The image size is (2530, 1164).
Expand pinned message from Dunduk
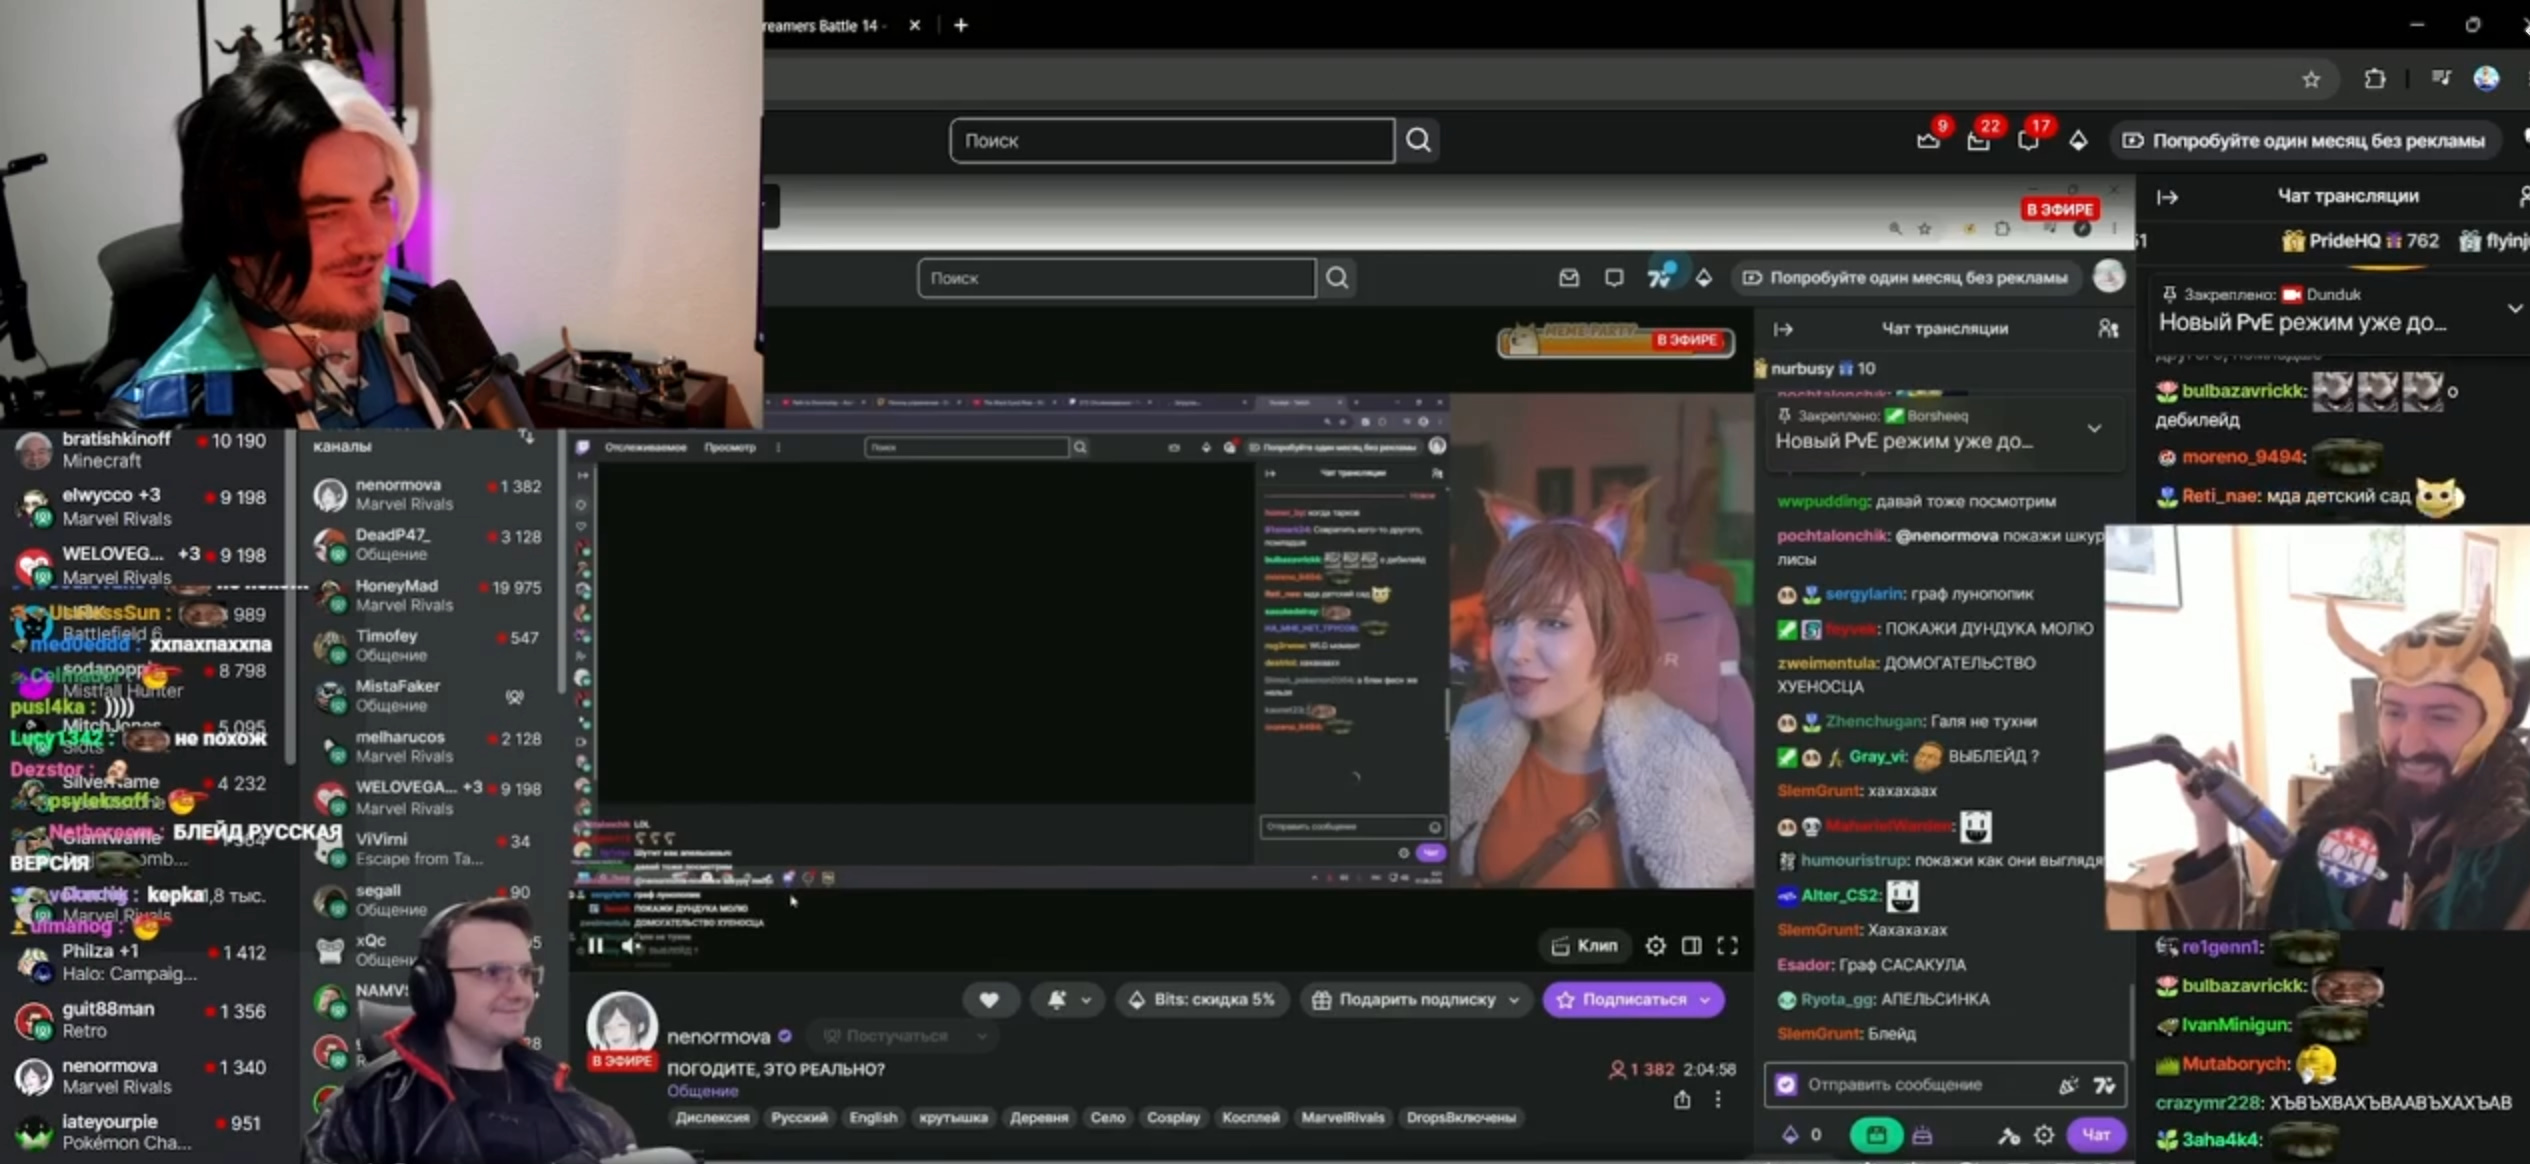(2514, 309)
